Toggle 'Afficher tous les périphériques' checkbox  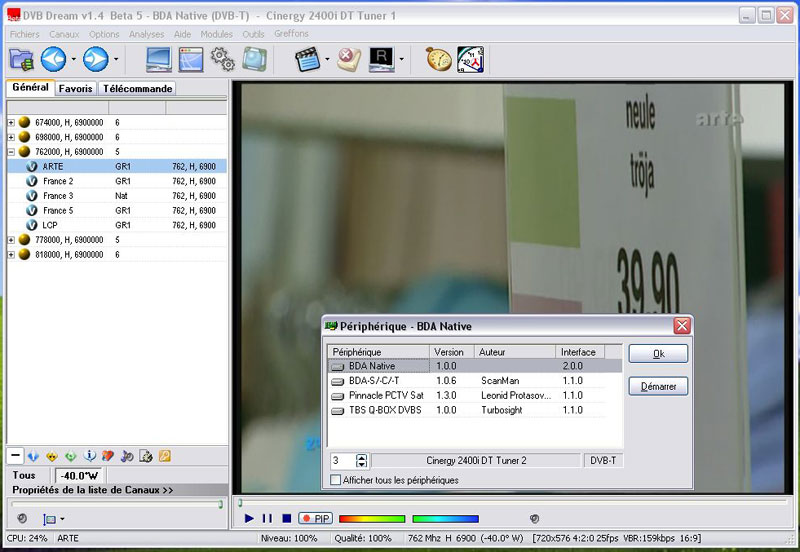tap(336, 480)
